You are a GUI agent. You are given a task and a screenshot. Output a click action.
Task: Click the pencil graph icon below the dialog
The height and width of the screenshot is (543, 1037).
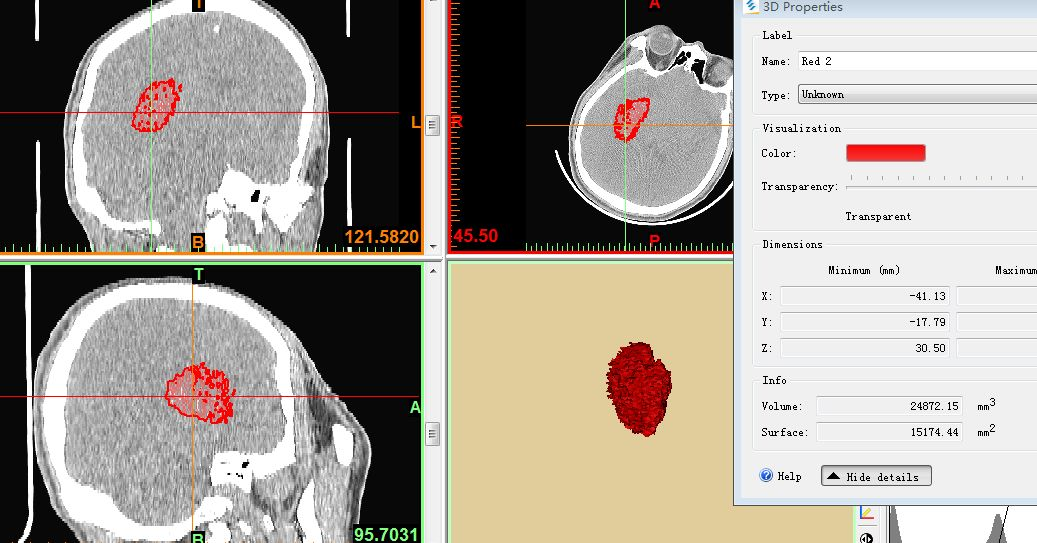click(x=866, y=514)
